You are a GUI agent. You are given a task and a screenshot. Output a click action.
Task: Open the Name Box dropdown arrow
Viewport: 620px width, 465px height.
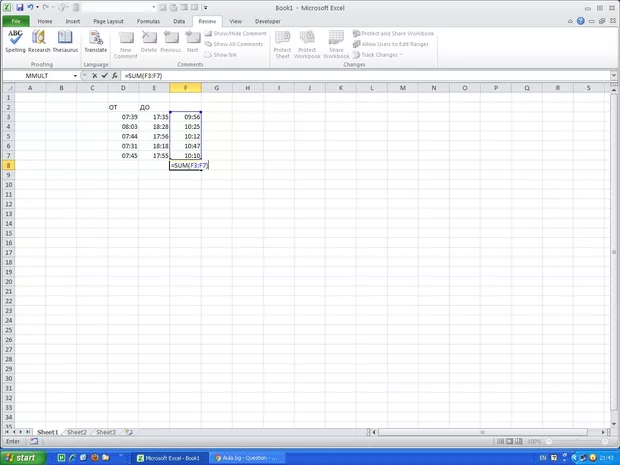75,76
